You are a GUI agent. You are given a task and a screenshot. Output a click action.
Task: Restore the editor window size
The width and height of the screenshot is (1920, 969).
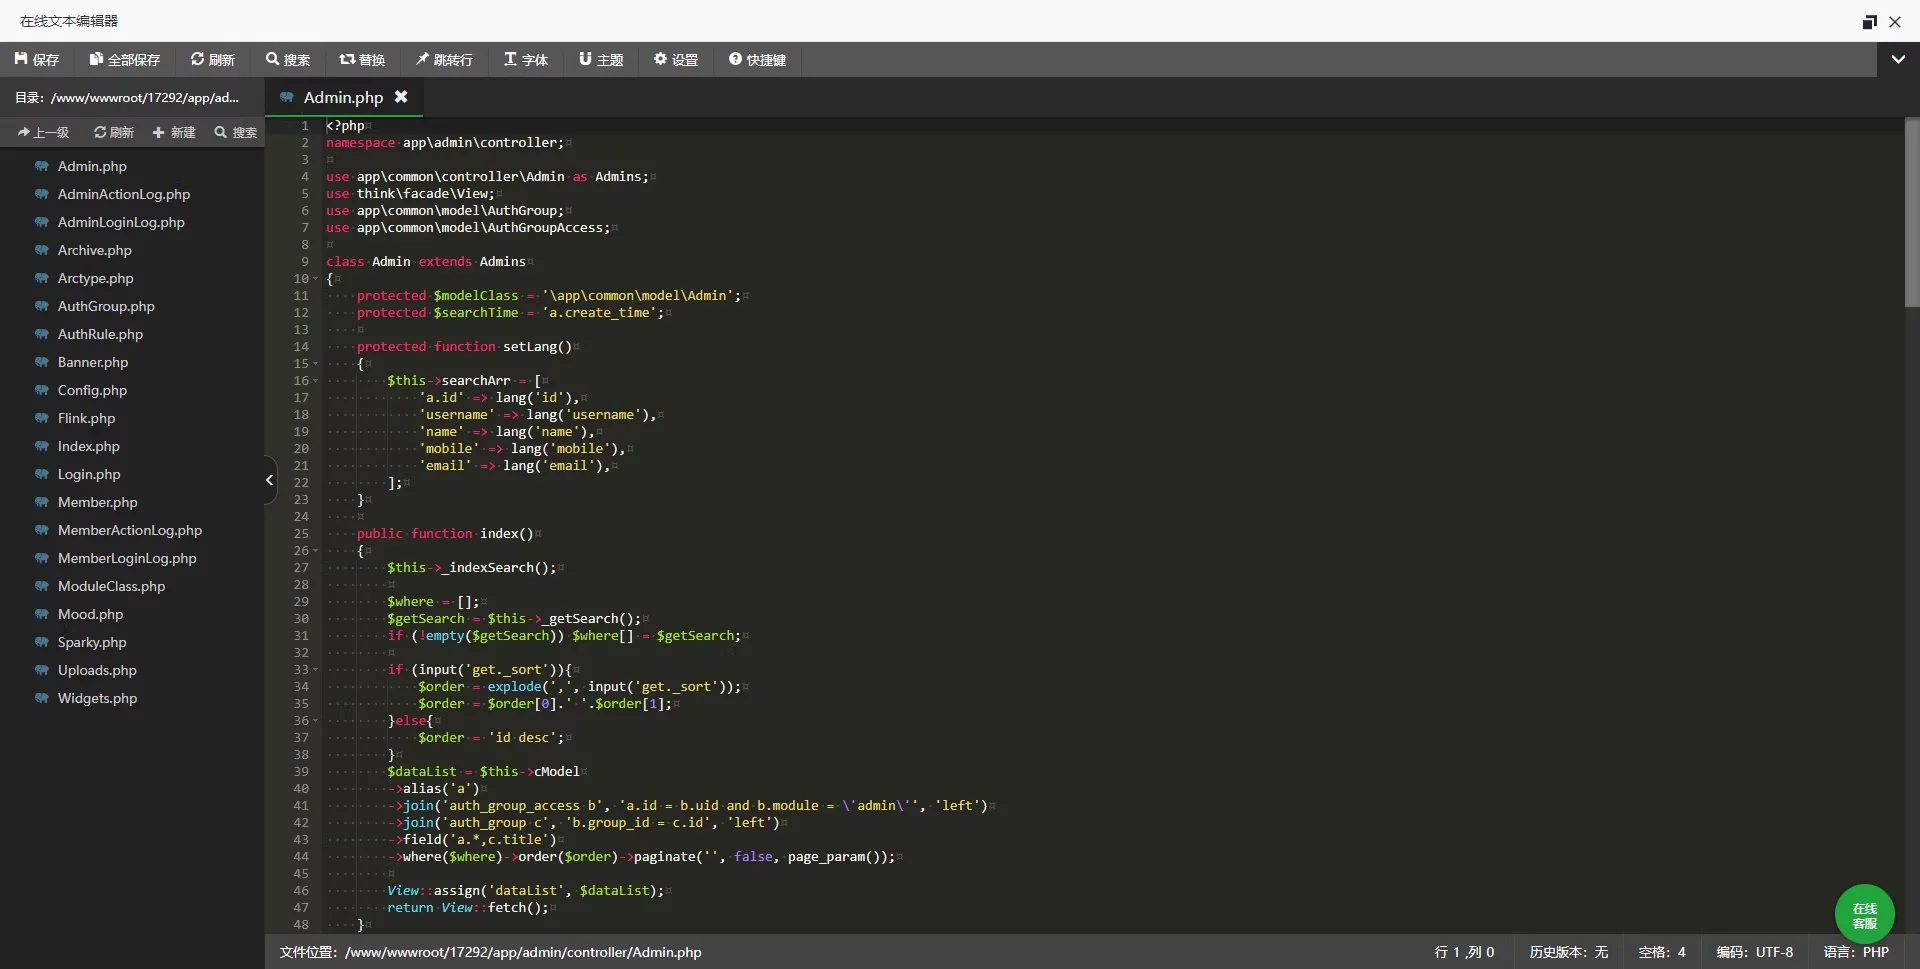click(x=1869, y=21)
